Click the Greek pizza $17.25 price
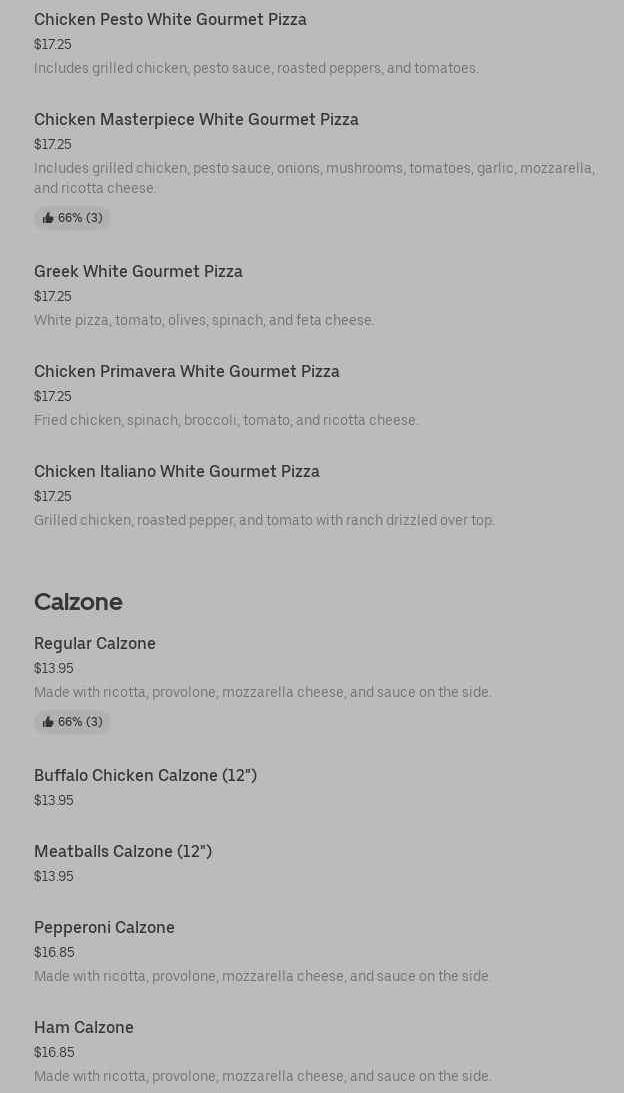Image resolution: width=624 pixels, height=1093 pixels. click(53, 297)
